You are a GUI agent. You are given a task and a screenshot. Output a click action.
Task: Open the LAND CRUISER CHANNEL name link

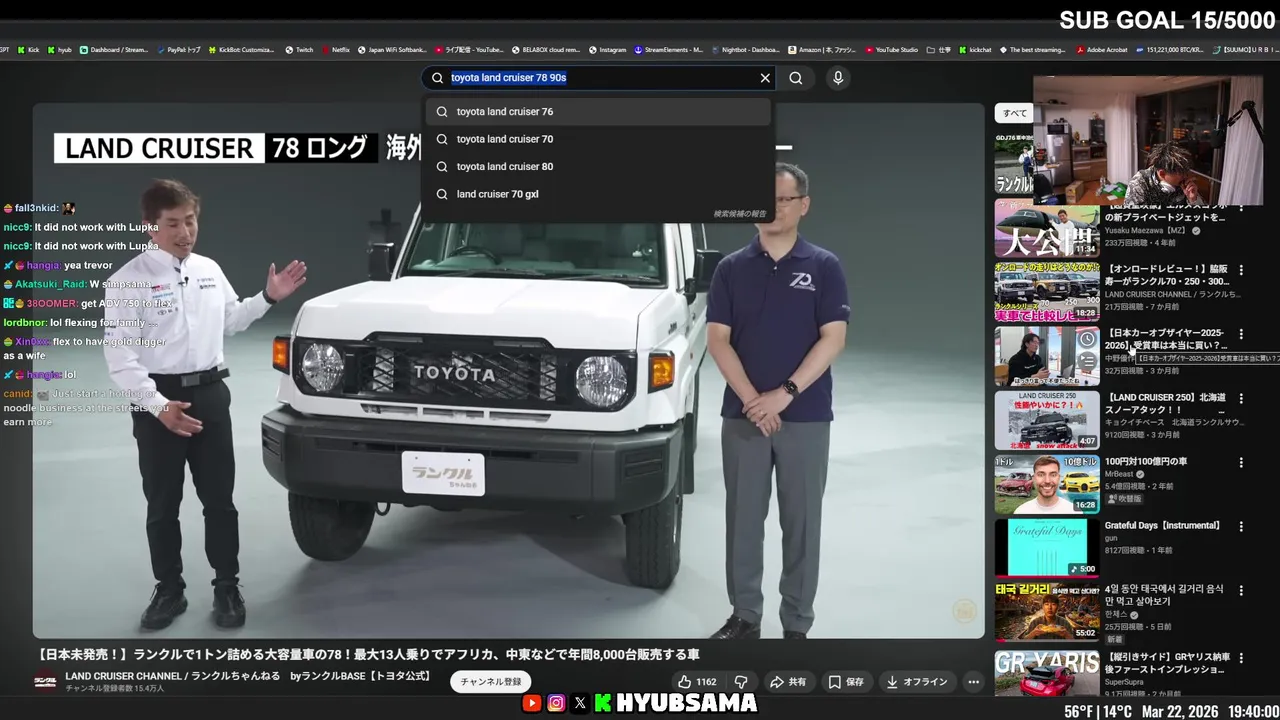[247, 677]
